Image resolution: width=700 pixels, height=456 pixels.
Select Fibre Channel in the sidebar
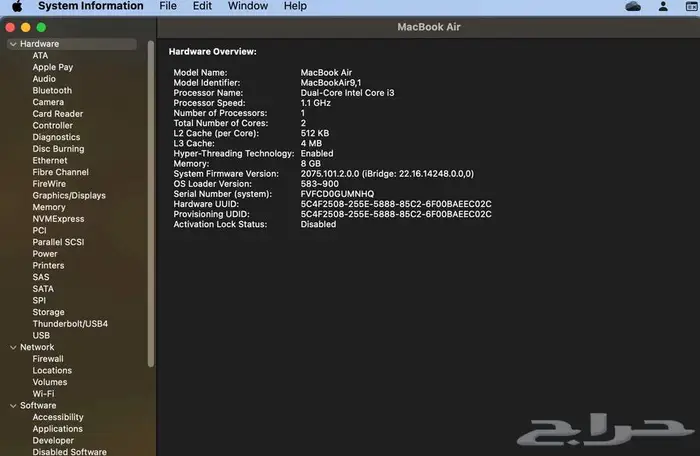click(x=60, y=172)
